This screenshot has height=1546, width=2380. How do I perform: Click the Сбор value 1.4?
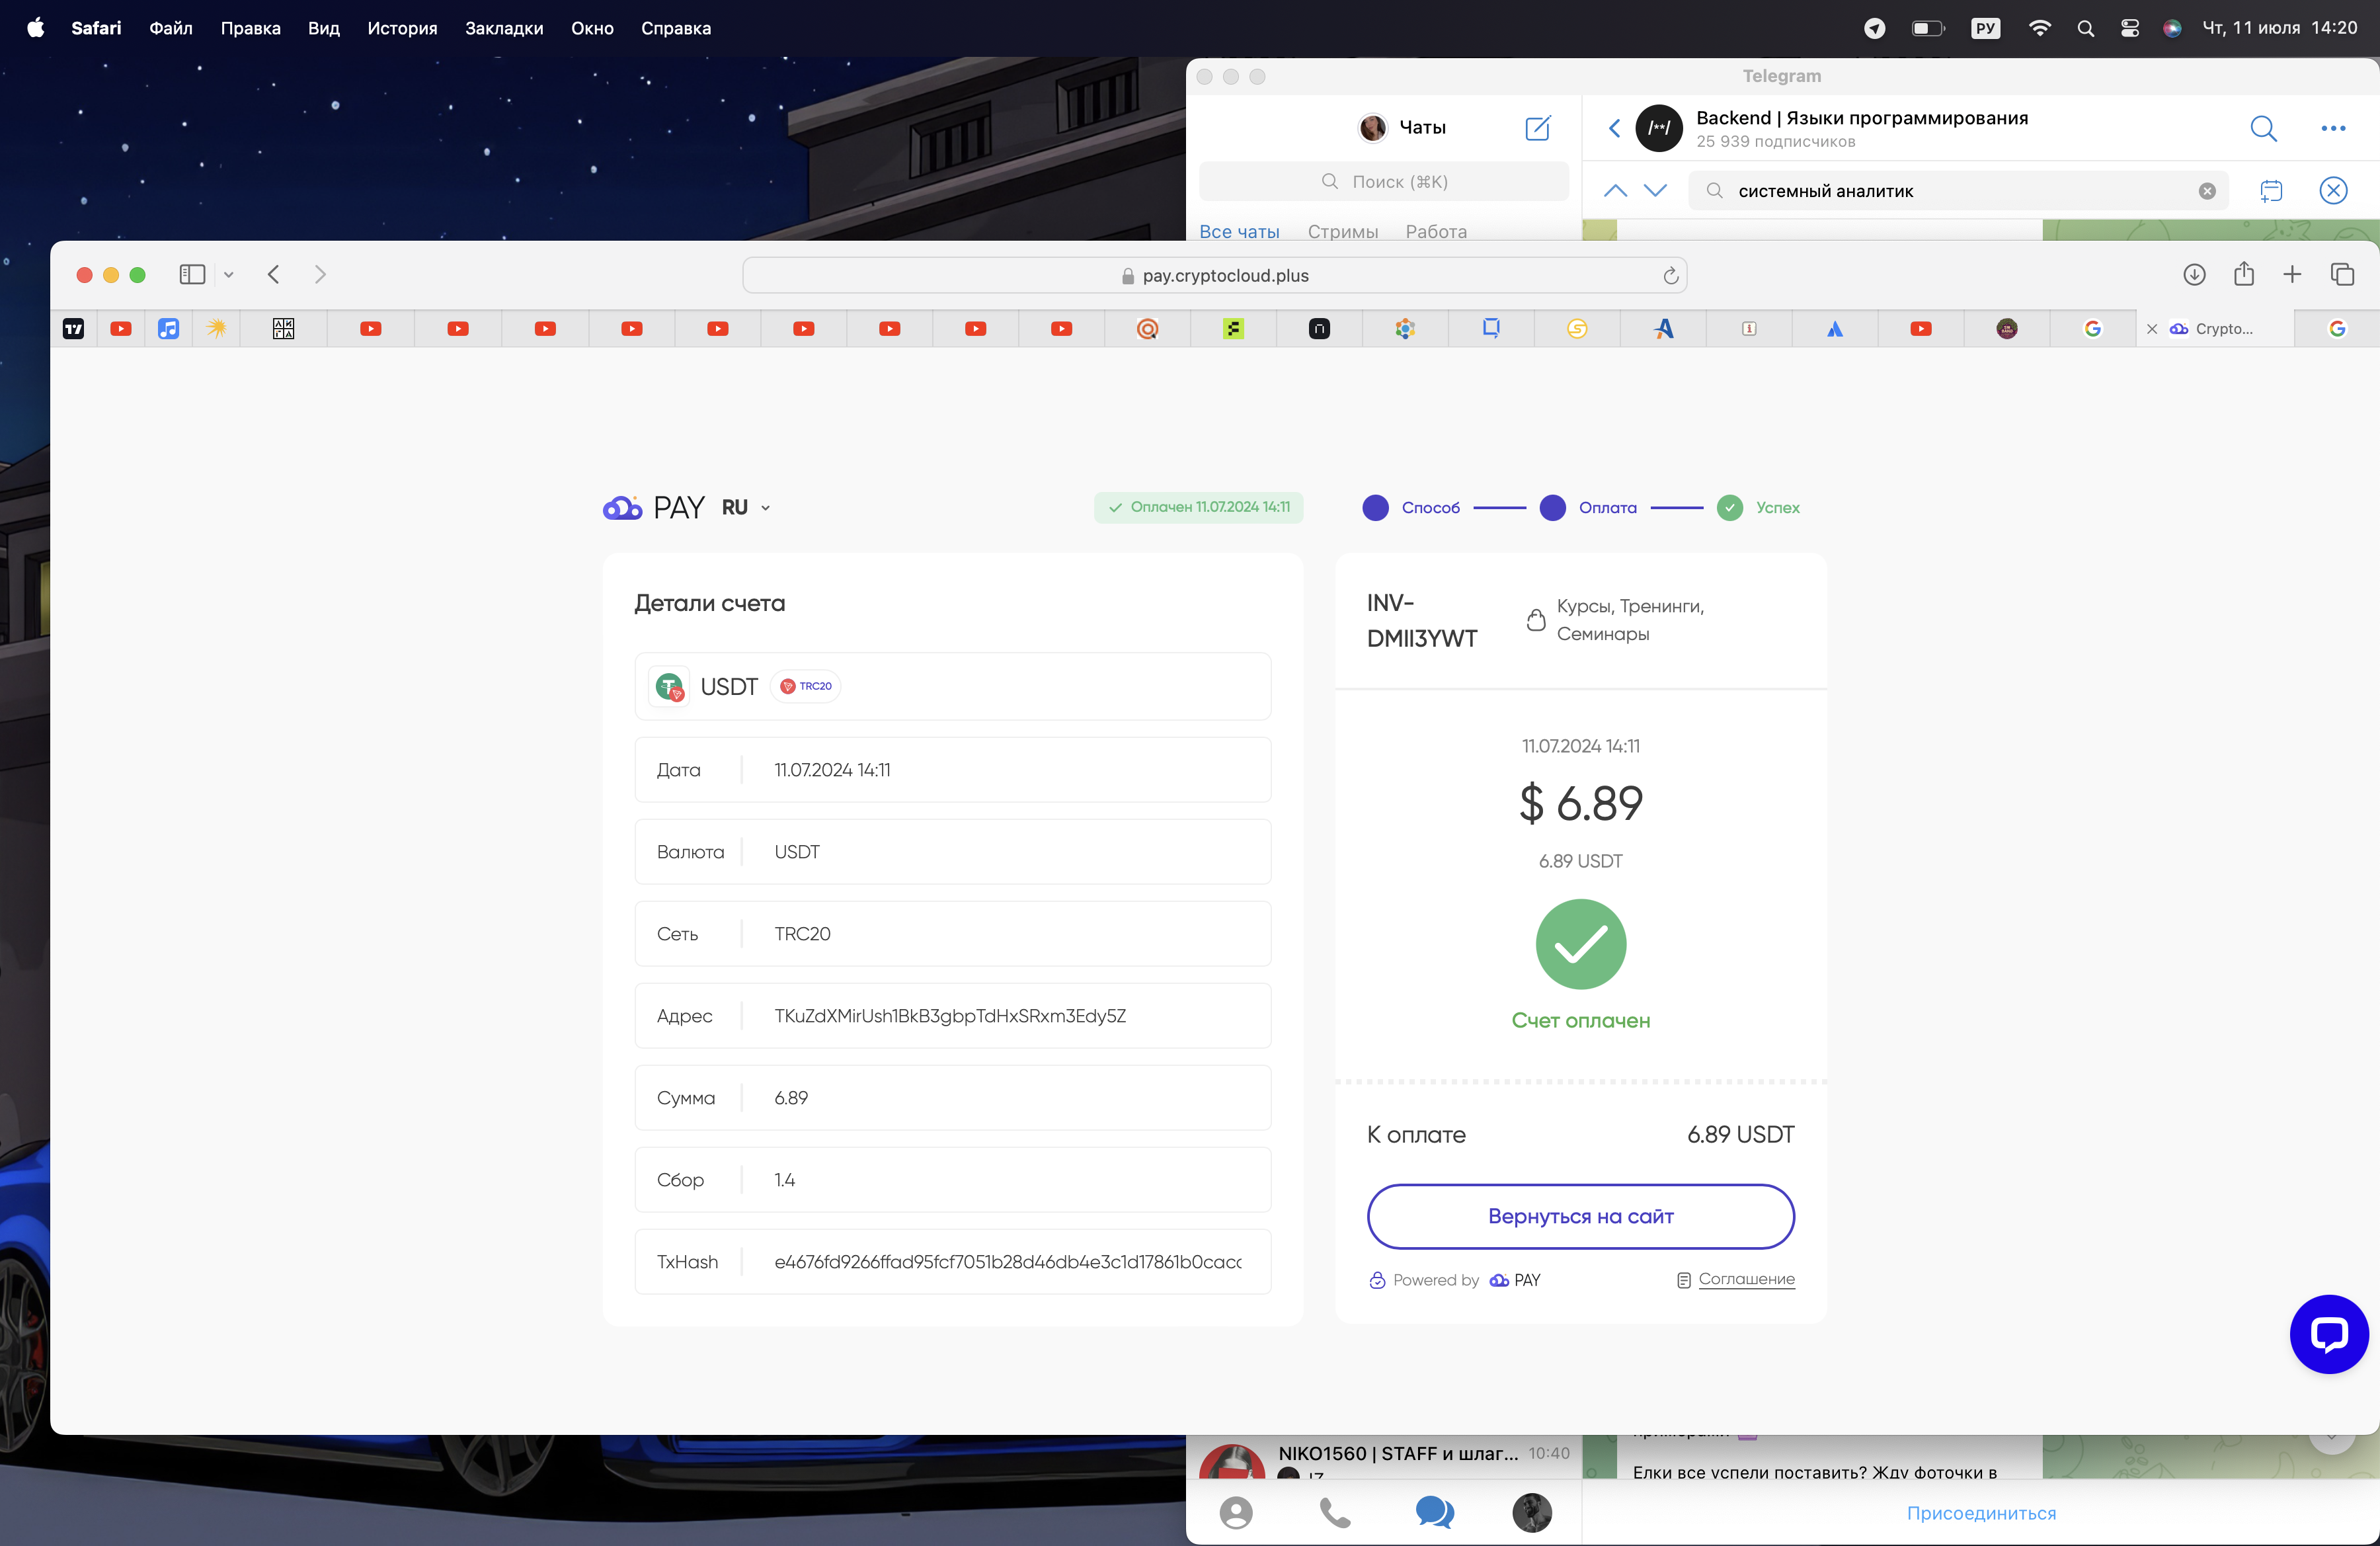[784, 1180]
